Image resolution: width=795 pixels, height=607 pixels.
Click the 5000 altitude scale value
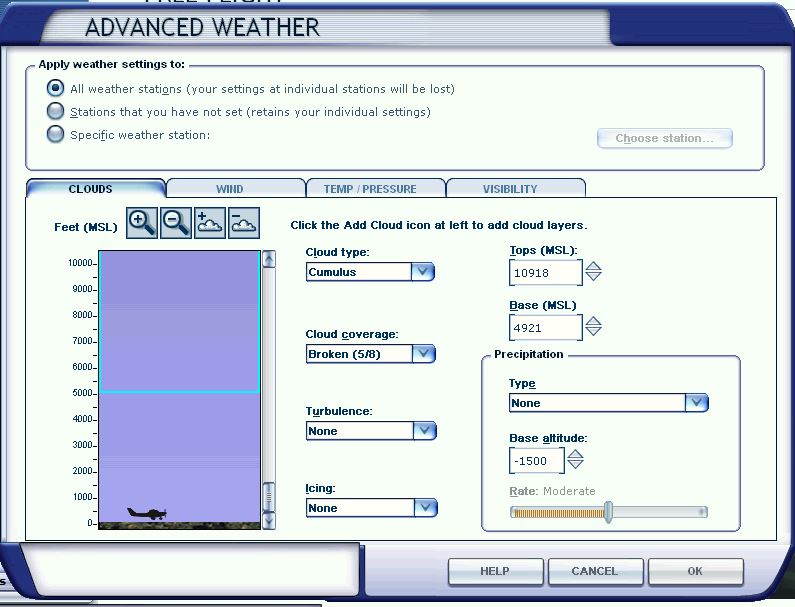pos(82,392)
